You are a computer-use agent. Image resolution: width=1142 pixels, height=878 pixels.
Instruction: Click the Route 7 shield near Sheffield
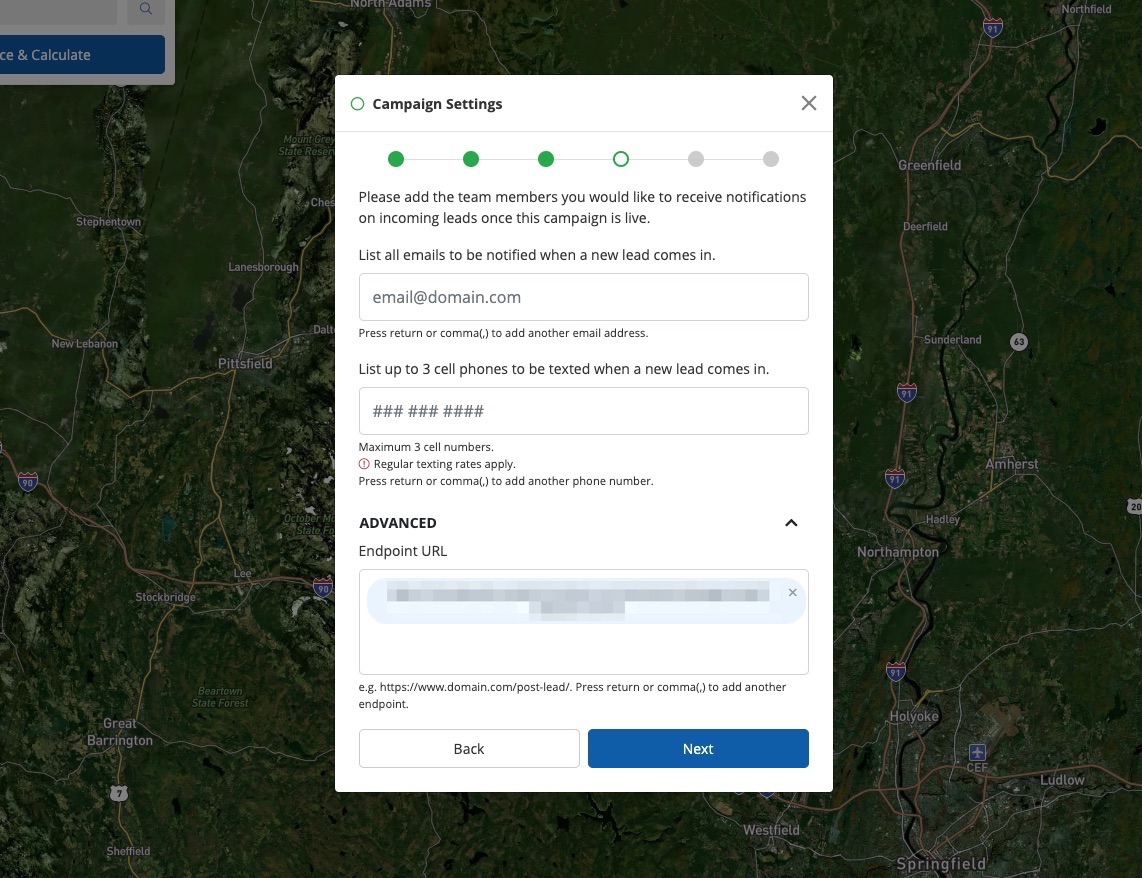click(120, 793)
